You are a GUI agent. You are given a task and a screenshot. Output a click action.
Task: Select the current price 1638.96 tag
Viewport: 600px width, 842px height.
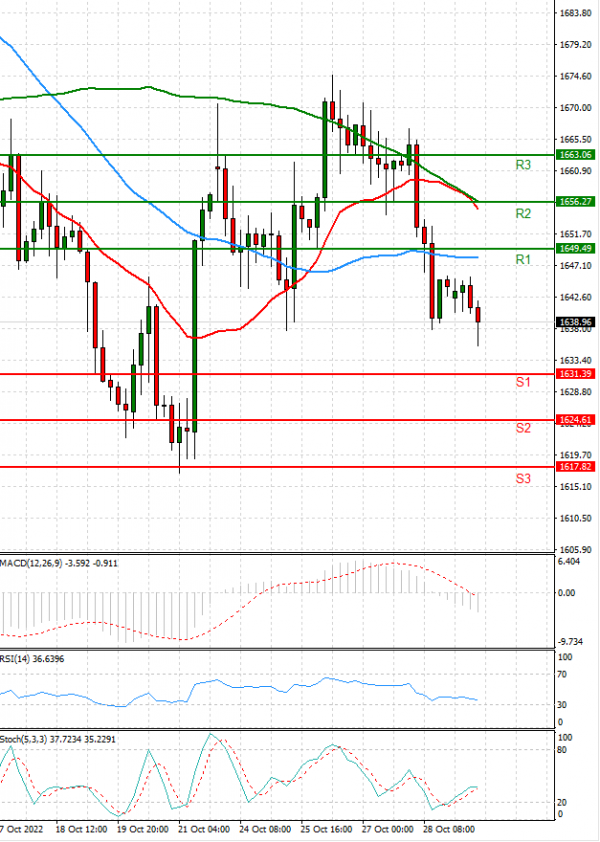click(x=575, y=322)
